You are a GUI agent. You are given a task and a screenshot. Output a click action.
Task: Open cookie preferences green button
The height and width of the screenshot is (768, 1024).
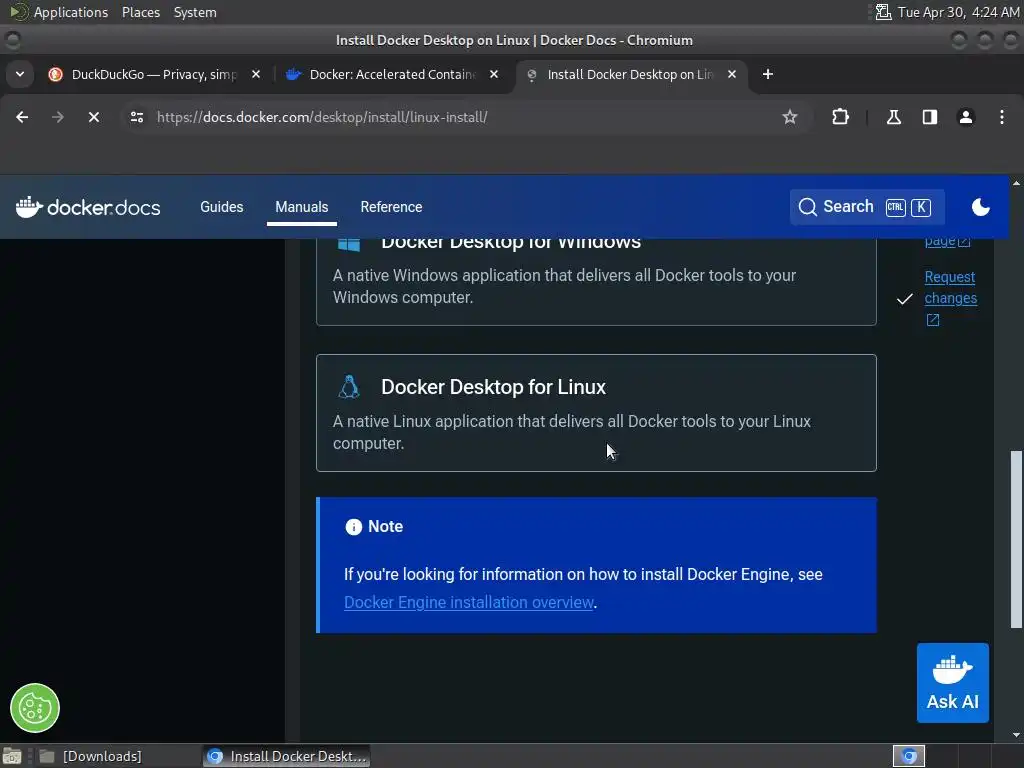coord(35,708)
